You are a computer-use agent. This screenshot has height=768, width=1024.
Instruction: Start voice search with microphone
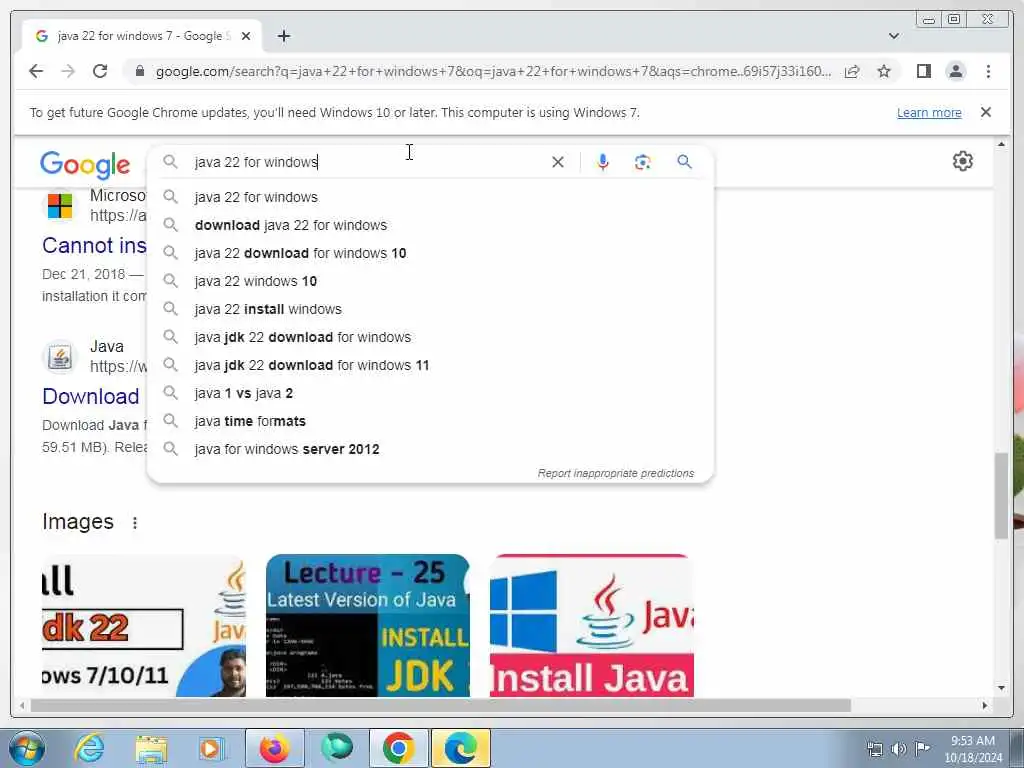(x=603, y=162)
